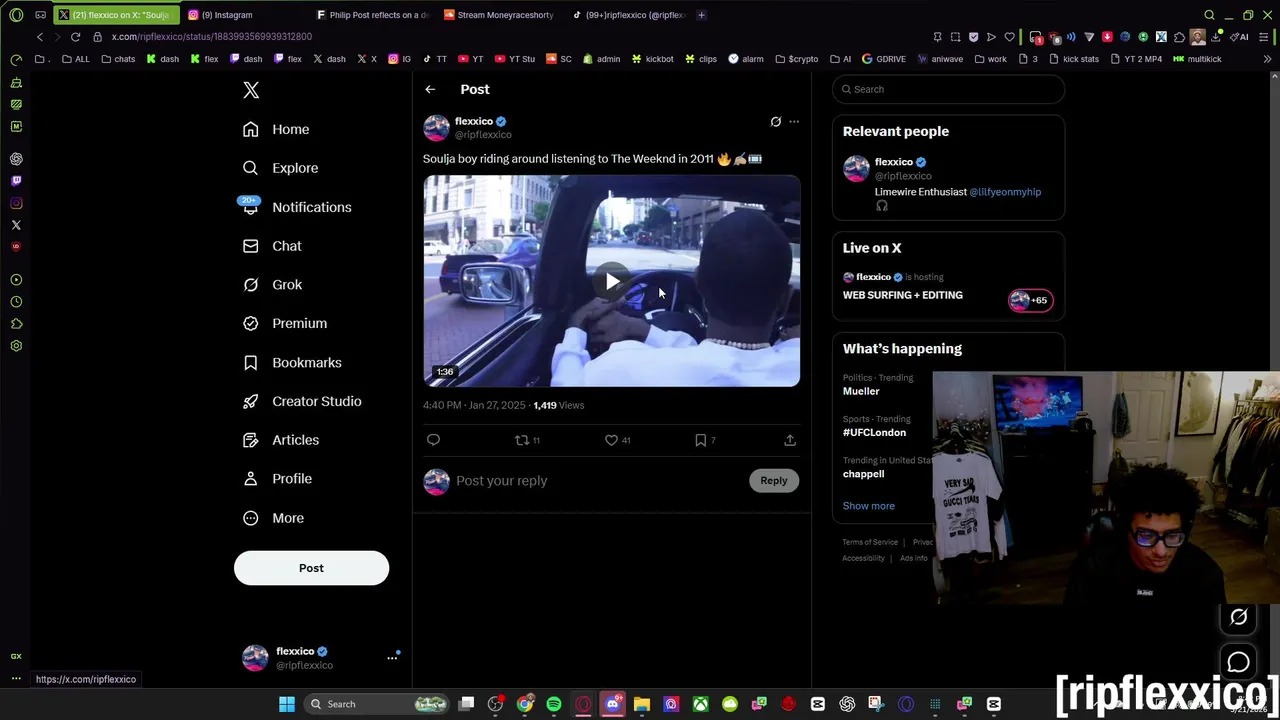Open the kick stats bookmarks folder
The height and width of the screenshot is (720, 1280).
tap(1074, 59)
